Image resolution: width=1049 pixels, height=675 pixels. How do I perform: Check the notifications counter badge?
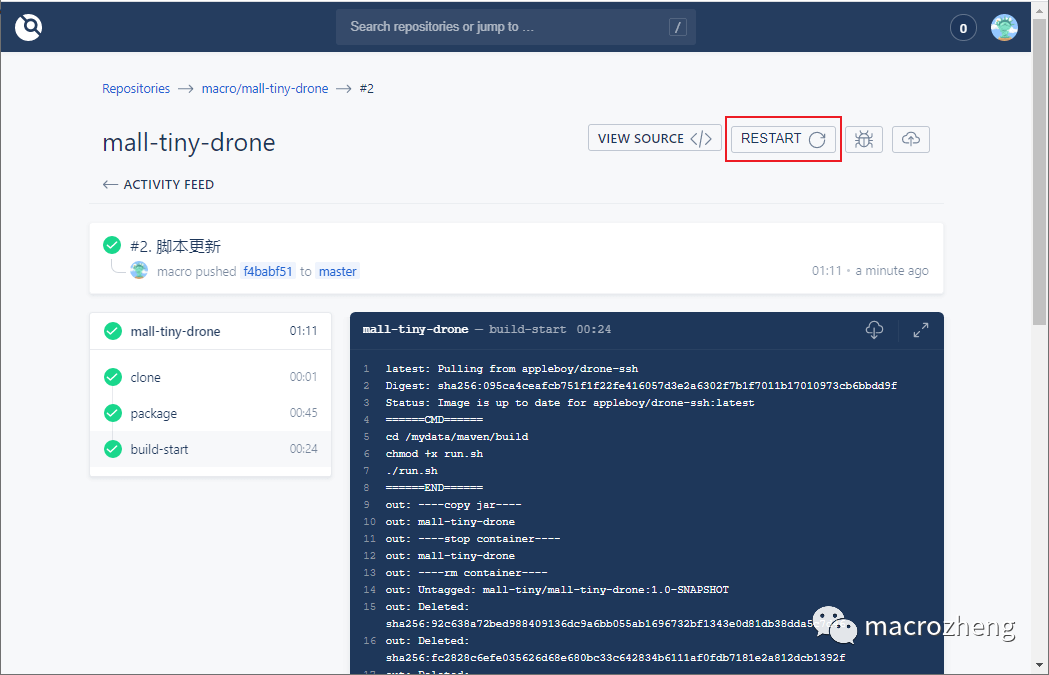963,27
